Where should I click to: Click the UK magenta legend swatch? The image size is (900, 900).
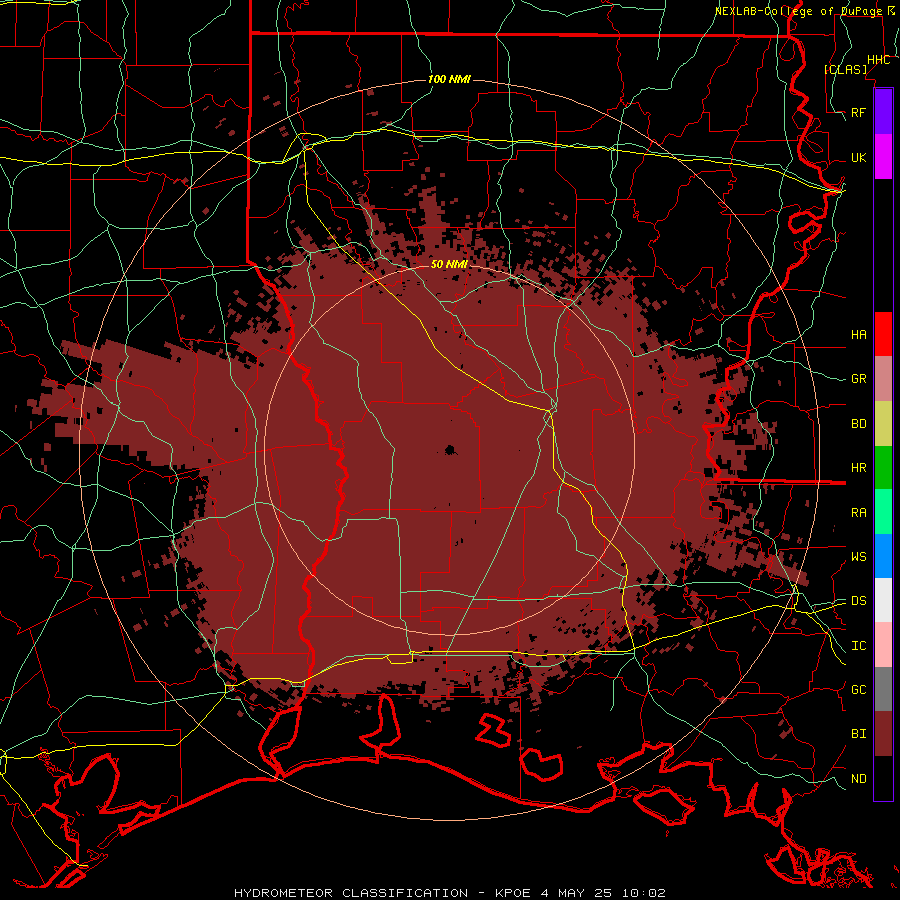[883, 157]
